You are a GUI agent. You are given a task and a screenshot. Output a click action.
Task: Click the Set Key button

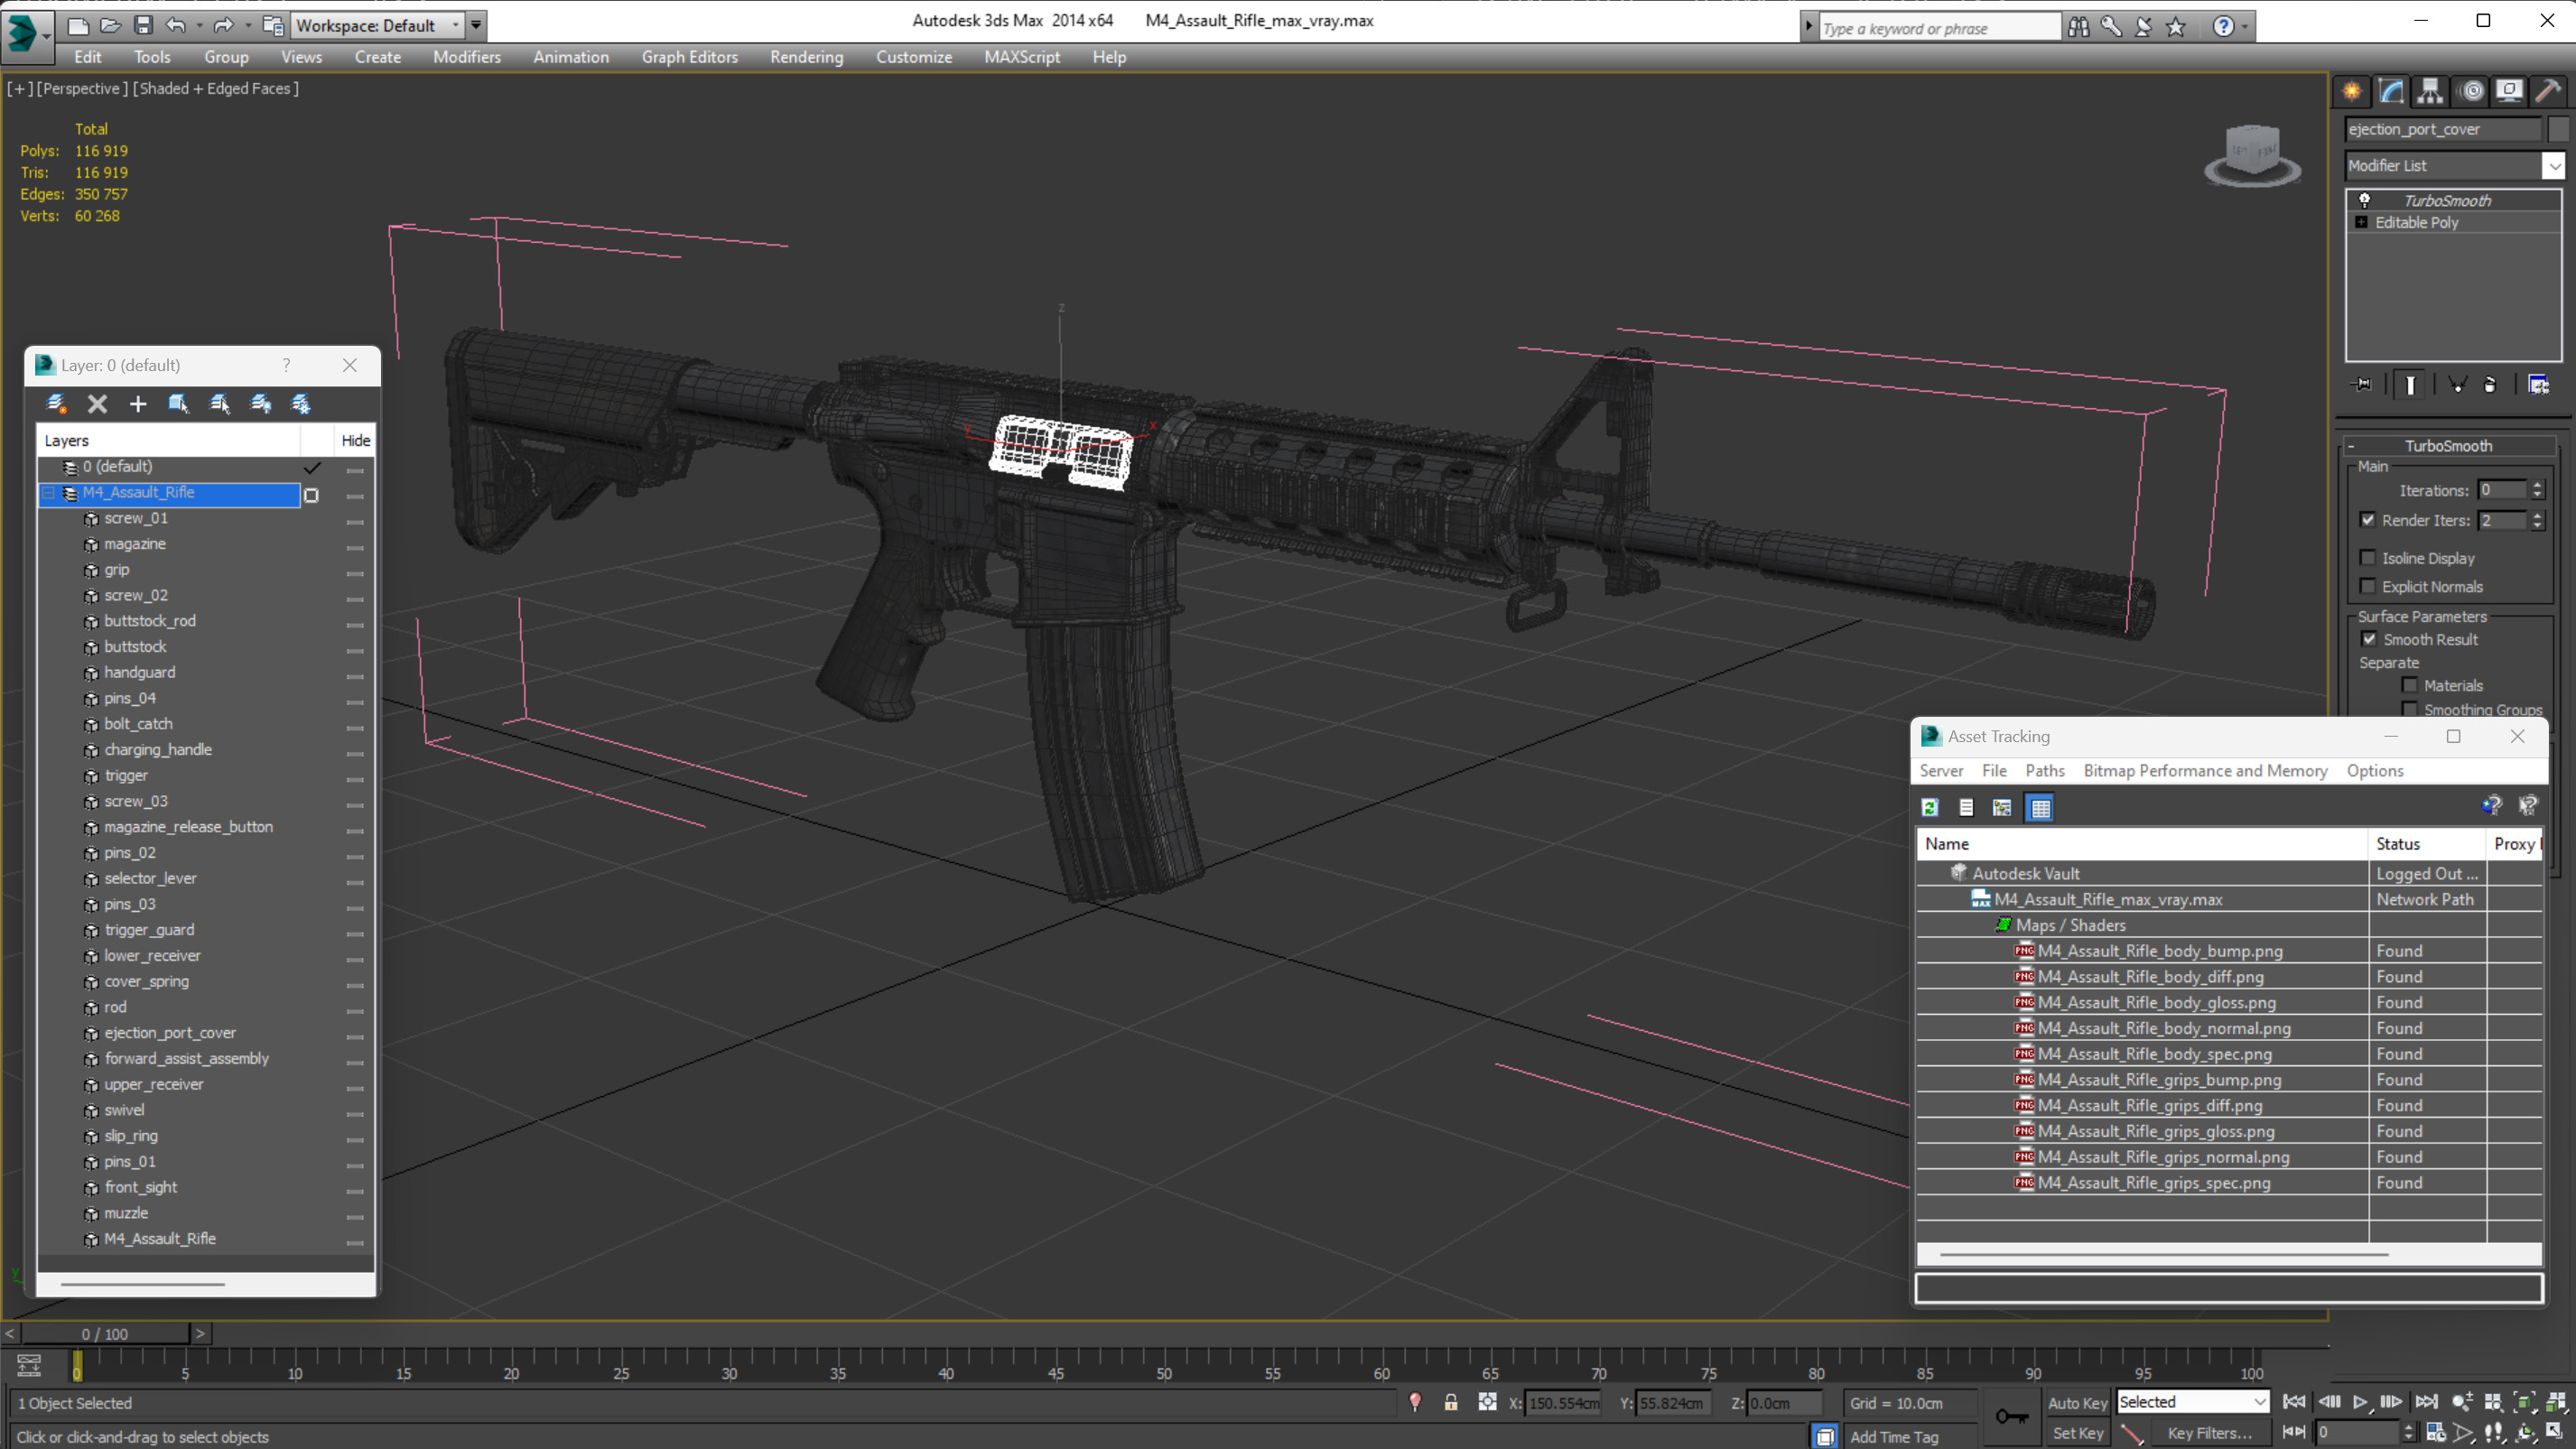point(2077,1433)
